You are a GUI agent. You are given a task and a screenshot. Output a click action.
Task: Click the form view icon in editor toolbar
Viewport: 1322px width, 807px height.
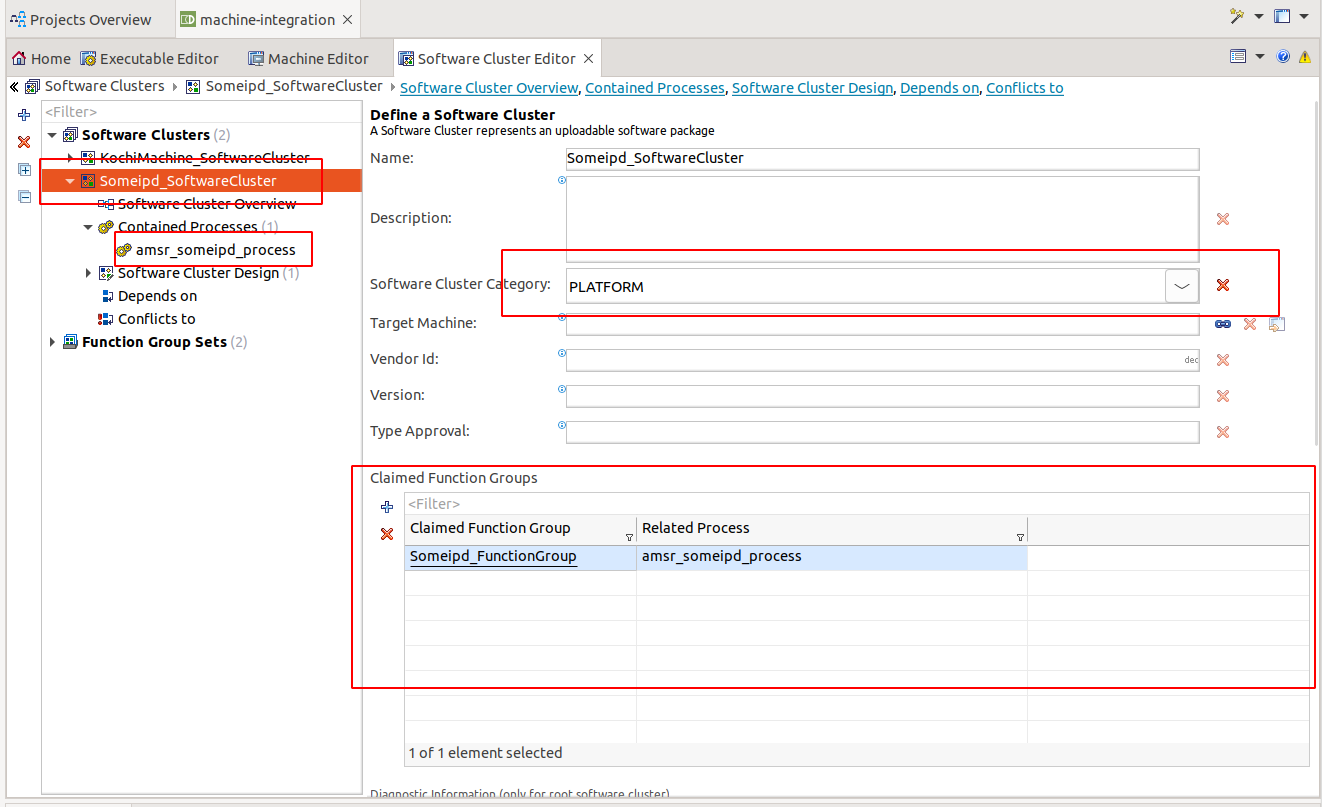pyautogui.click(x=1238, y=57)
